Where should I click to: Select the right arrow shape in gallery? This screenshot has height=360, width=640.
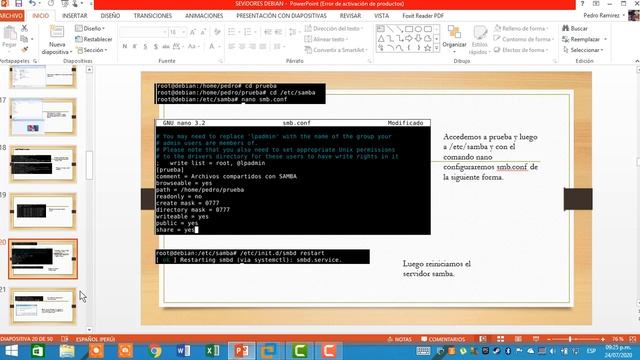click(409, 39)
